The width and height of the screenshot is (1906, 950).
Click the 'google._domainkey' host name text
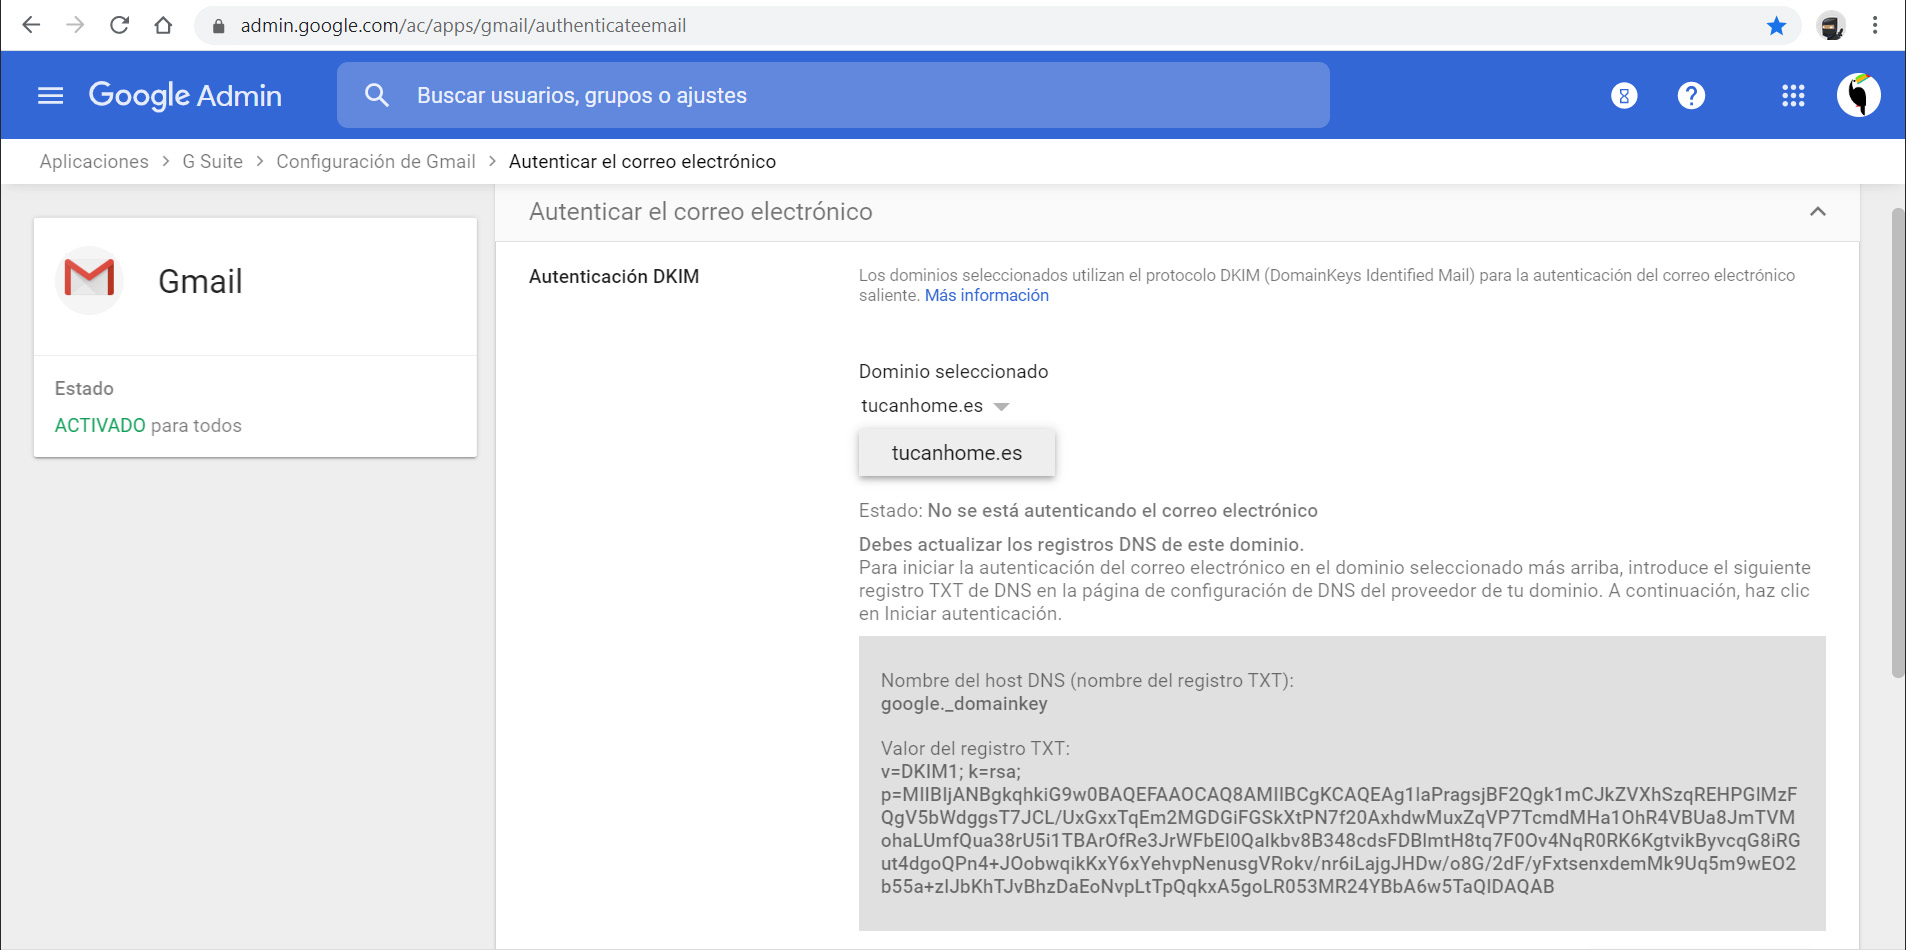click(964, 703)
